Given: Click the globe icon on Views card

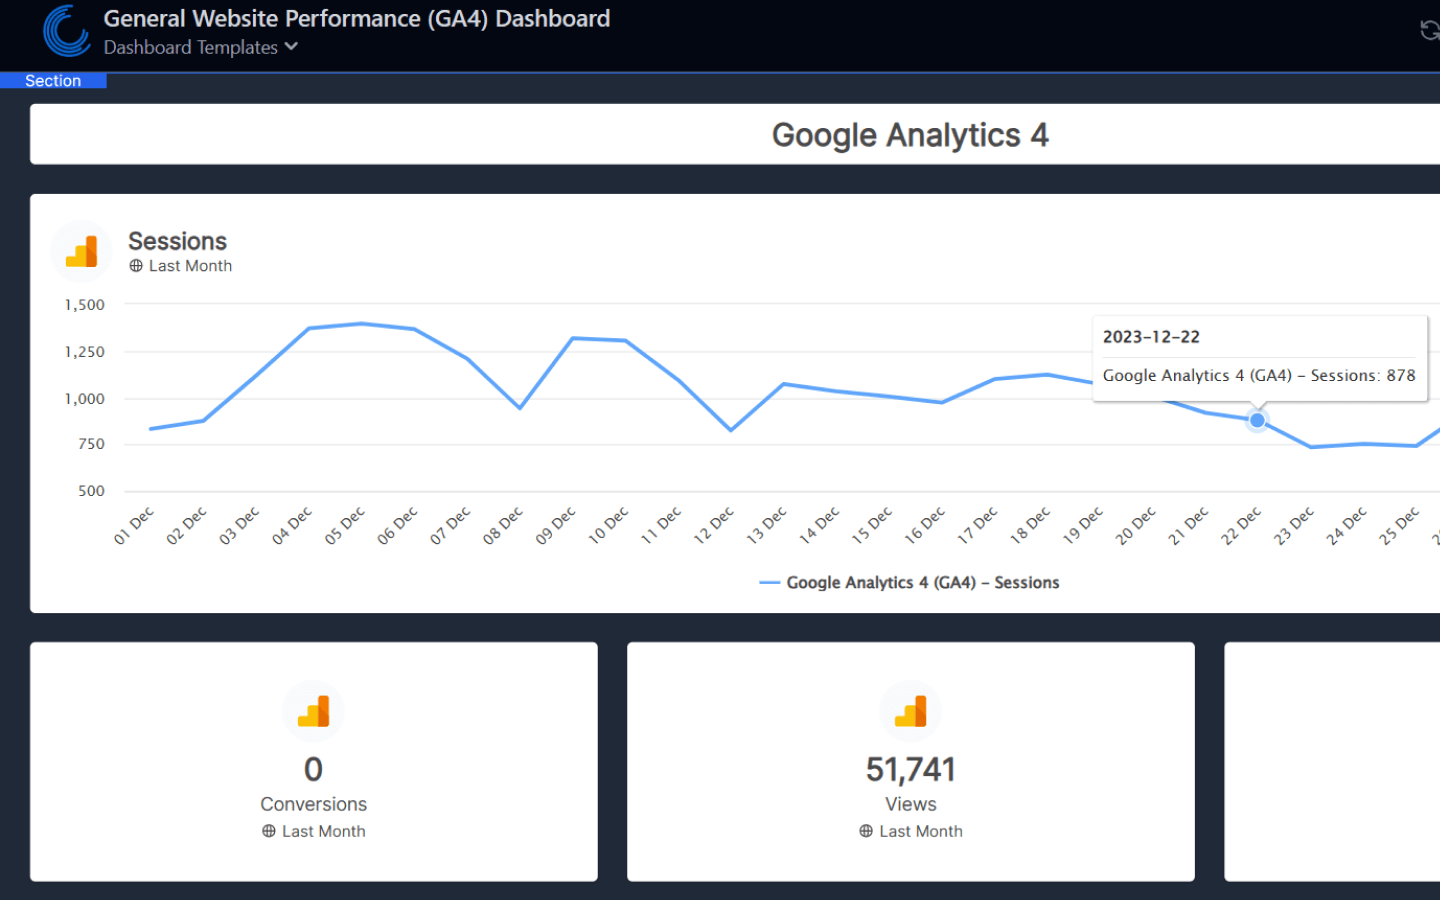Looking at the screenshot, I should [x=863, y=831].
